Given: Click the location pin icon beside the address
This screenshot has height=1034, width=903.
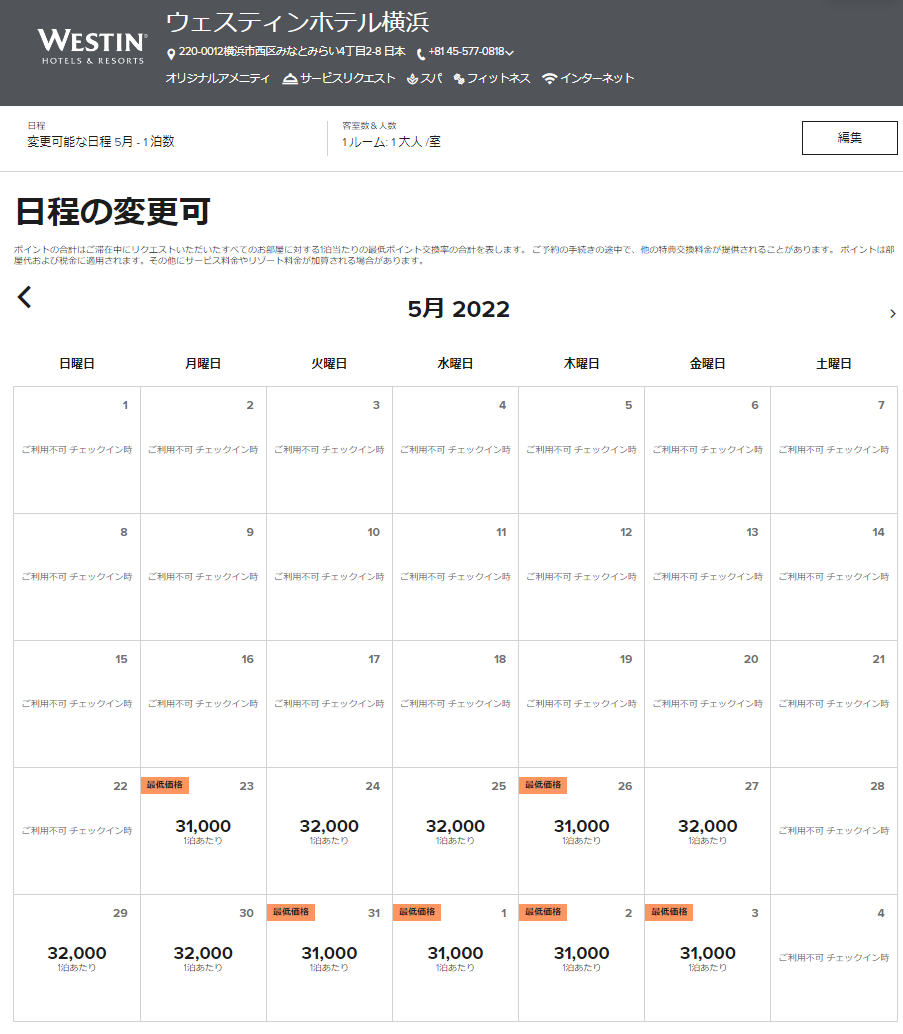Looking at the screenshot, I should (171, 53).
